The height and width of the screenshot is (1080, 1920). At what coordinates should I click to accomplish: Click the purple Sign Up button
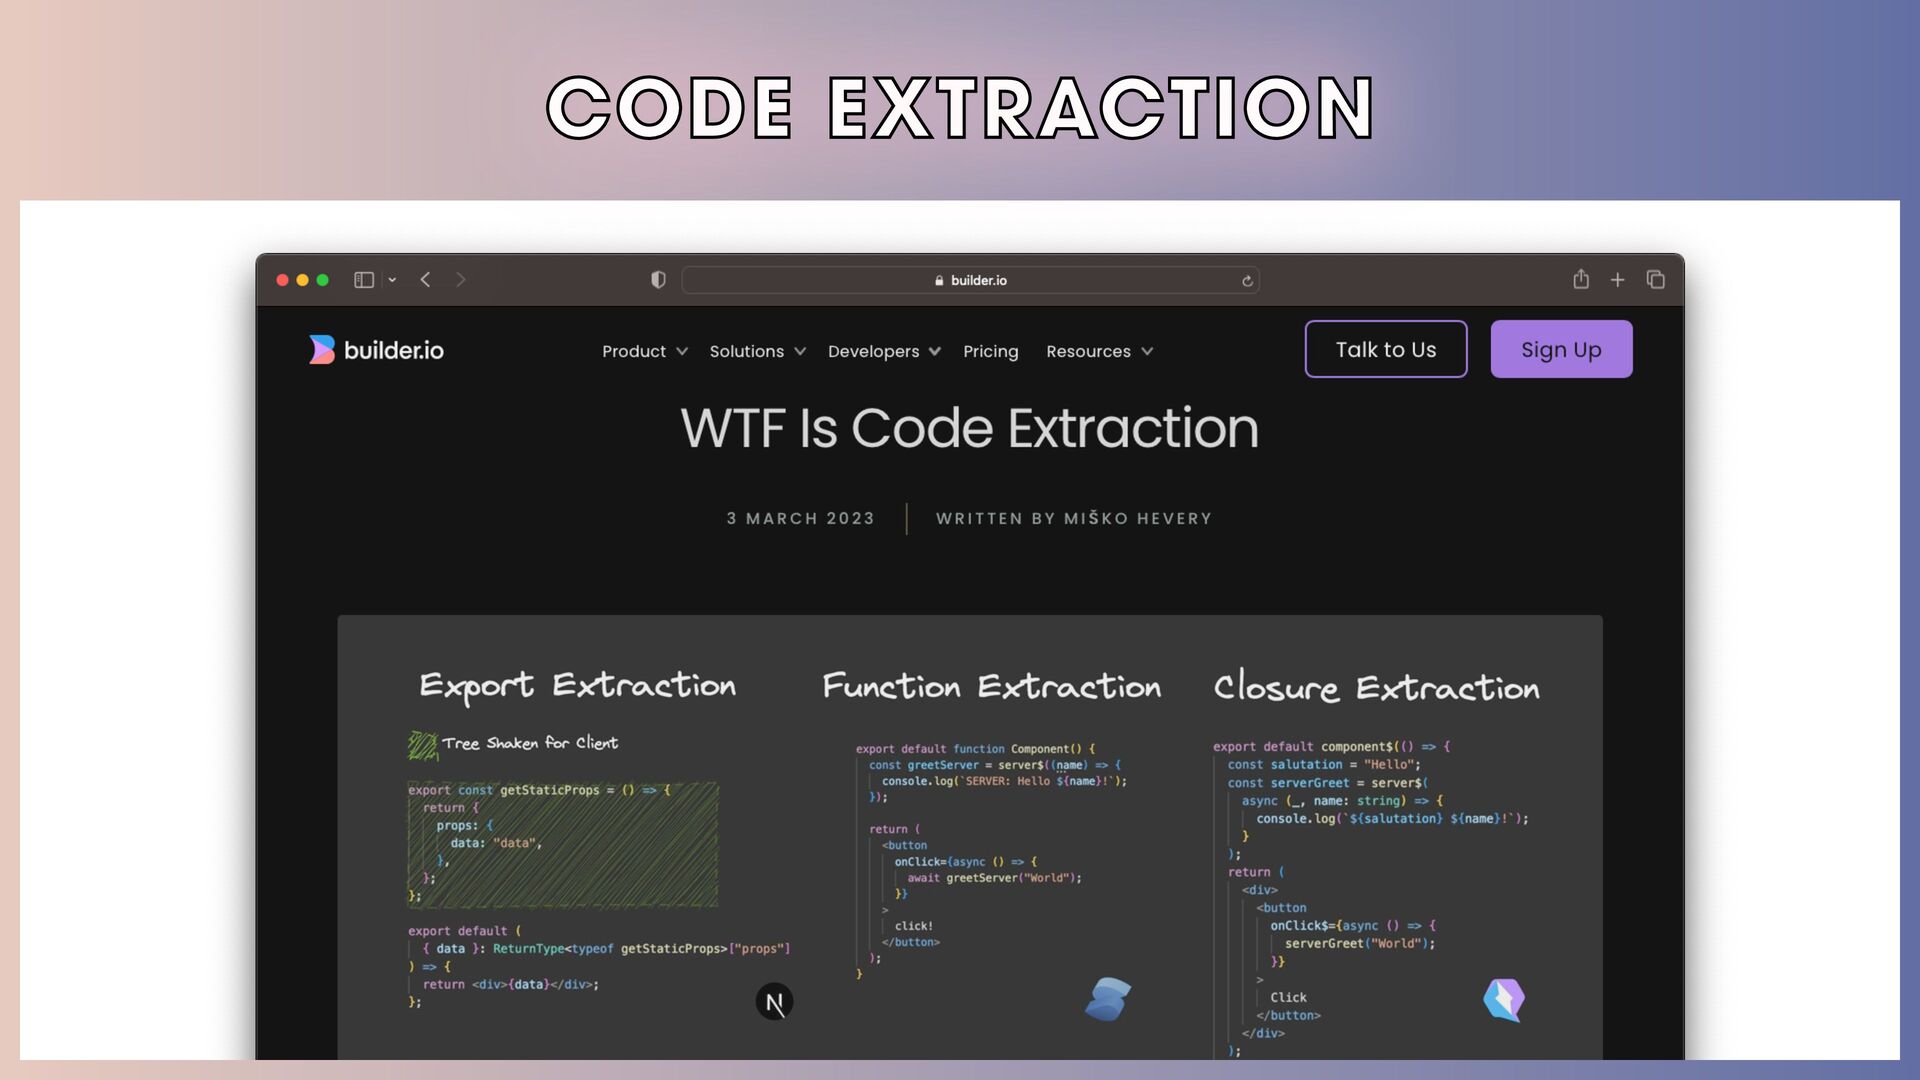pos(1561,349)
